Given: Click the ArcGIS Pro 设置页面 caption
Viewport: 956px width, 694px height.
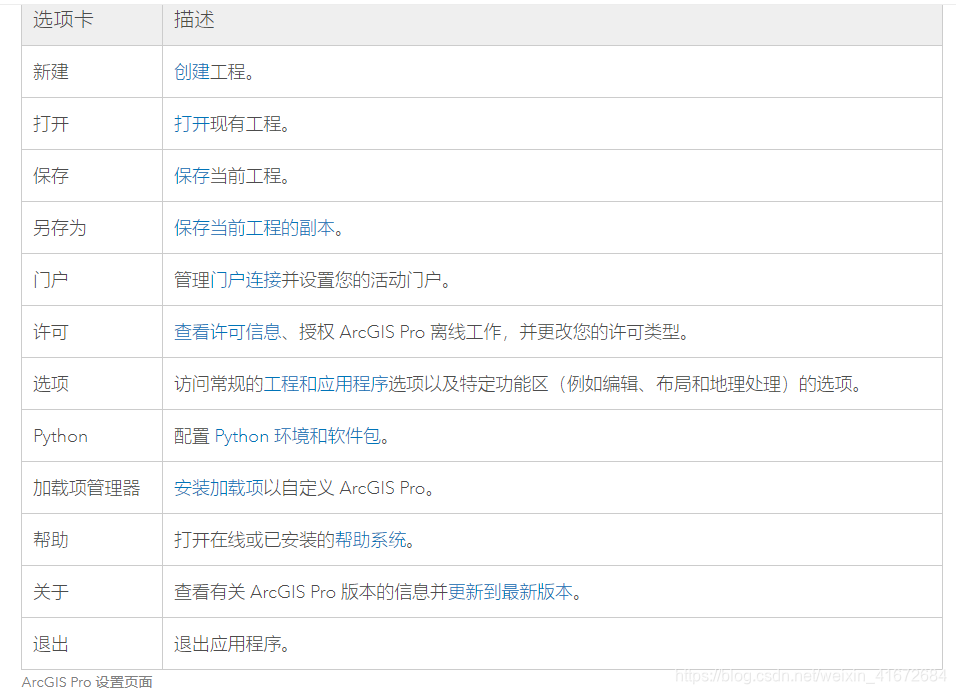Looking at the screenshot, I should [x=87, y=682].
